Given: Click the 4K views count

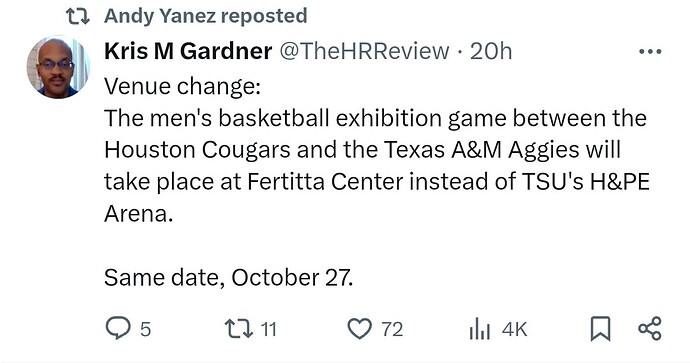Looking at the screenshot, I should pos(514,329).
